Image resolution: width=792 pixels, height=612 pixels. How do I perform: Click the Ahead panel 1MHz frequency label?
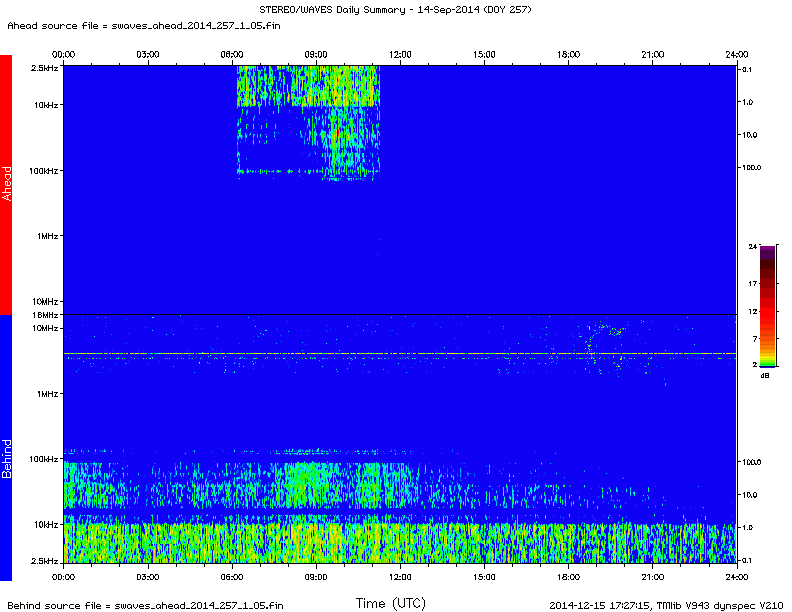tap(47, 236)
